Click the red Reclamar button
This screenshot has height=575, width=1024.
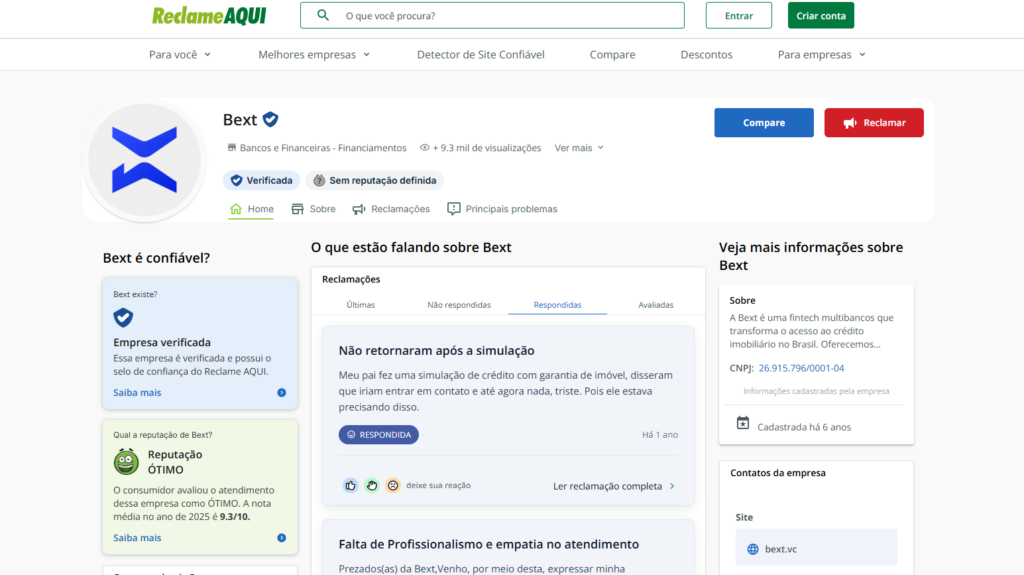coord(874,123)
